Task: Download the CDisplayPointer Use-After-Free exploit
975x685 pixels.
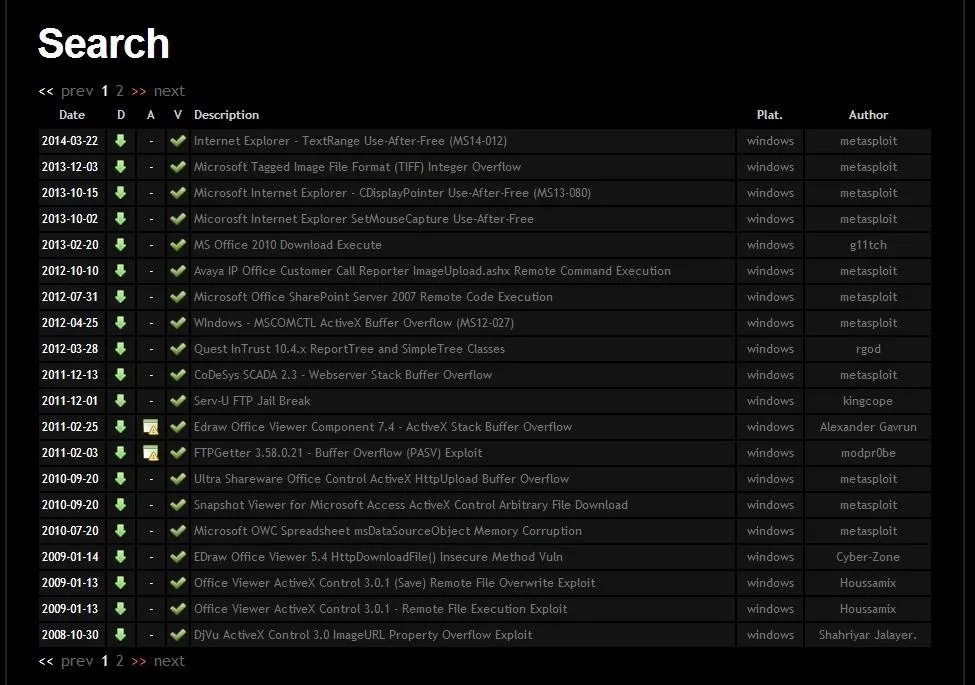Action: tap(121, 193)
